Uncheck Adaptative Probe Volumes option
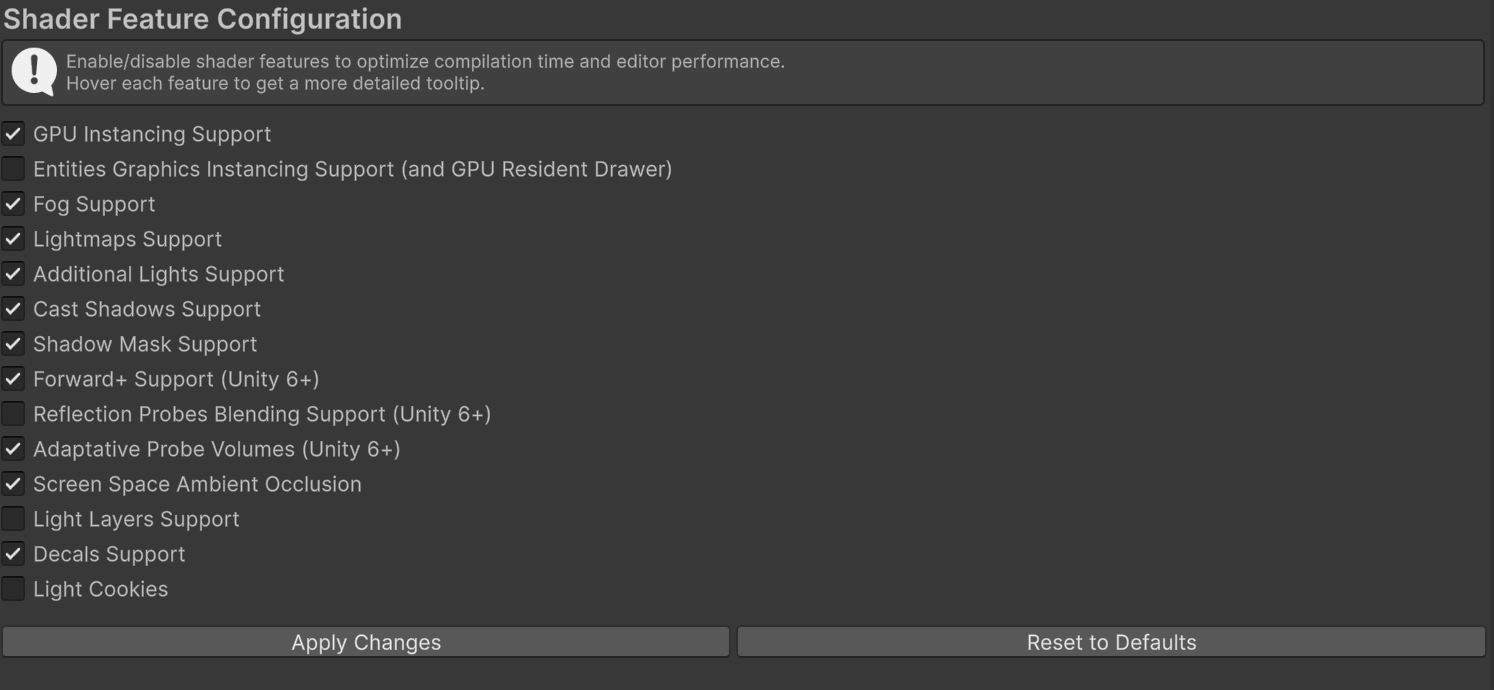Viewport: 1494px width, 690px height. point(13,449)
